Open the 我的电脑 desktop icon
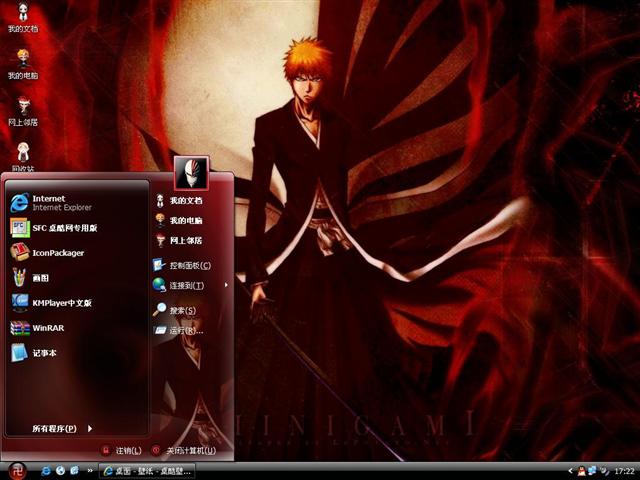This screenshot has width=640, height=480. [x=23, y=64]
